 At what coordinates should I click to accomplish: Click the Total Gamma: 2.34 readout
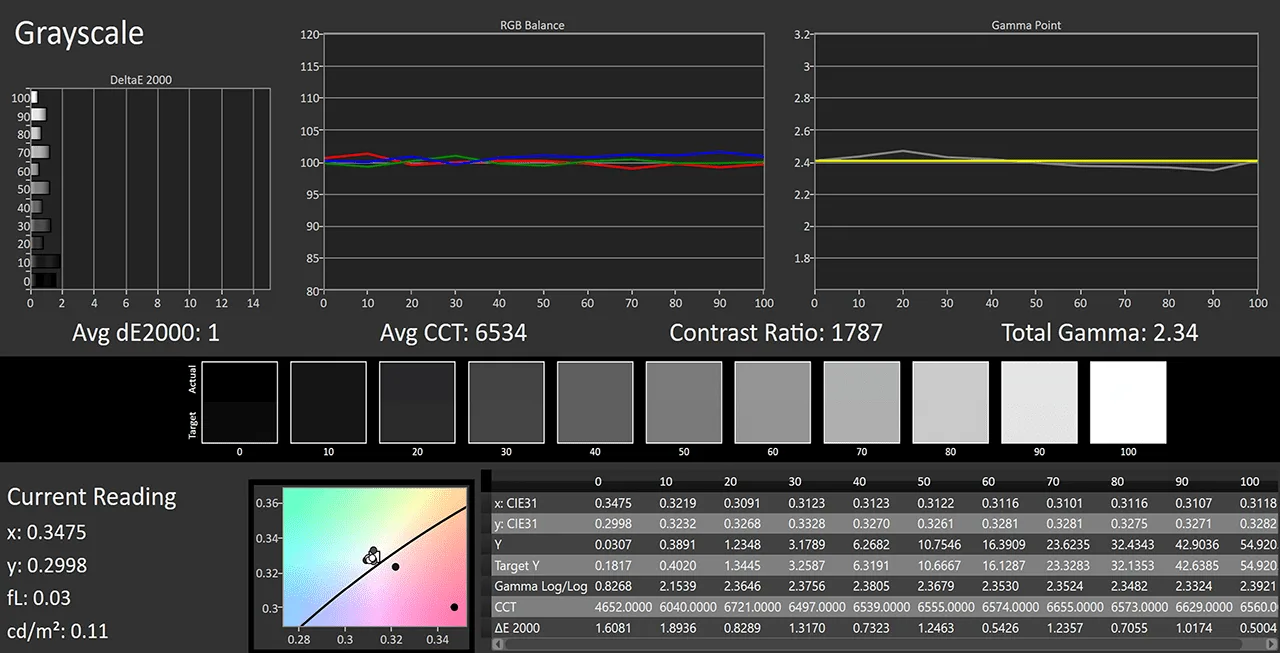click(x=1099, y=333)
